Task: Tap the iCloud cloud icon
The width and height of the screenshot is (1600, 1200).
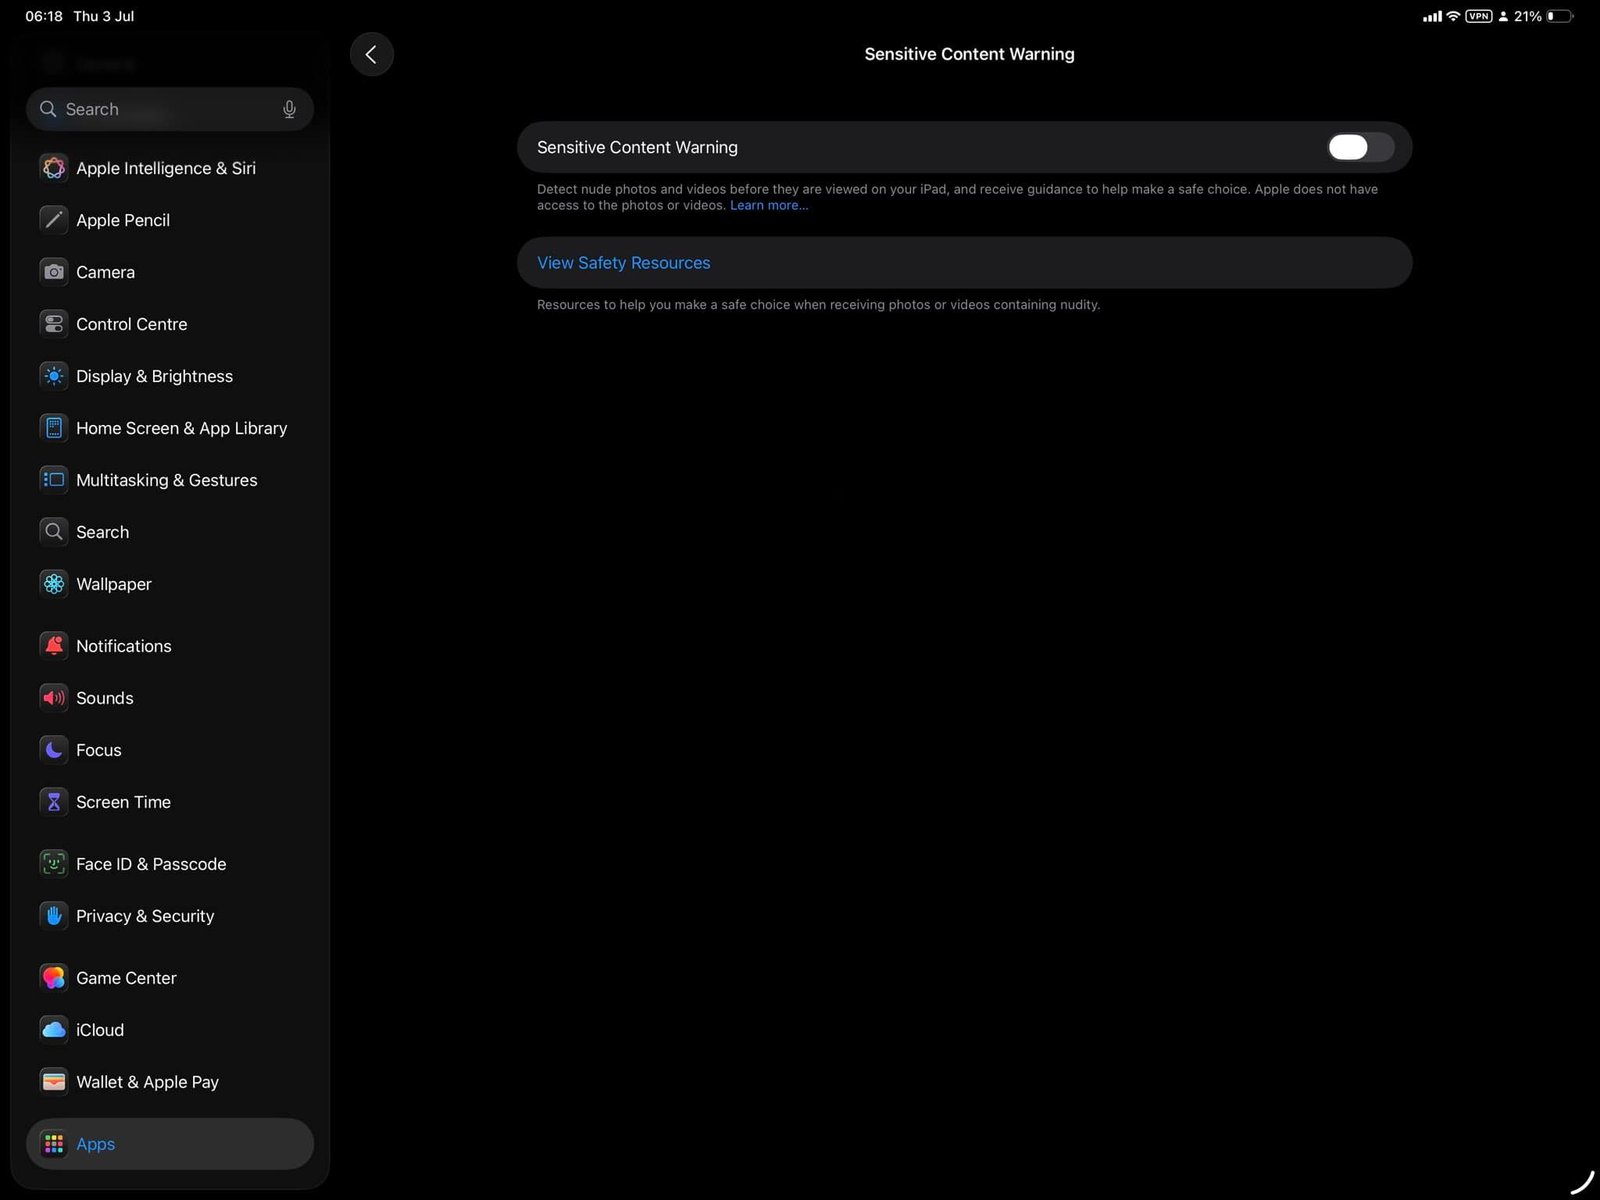Action: 54,1030
